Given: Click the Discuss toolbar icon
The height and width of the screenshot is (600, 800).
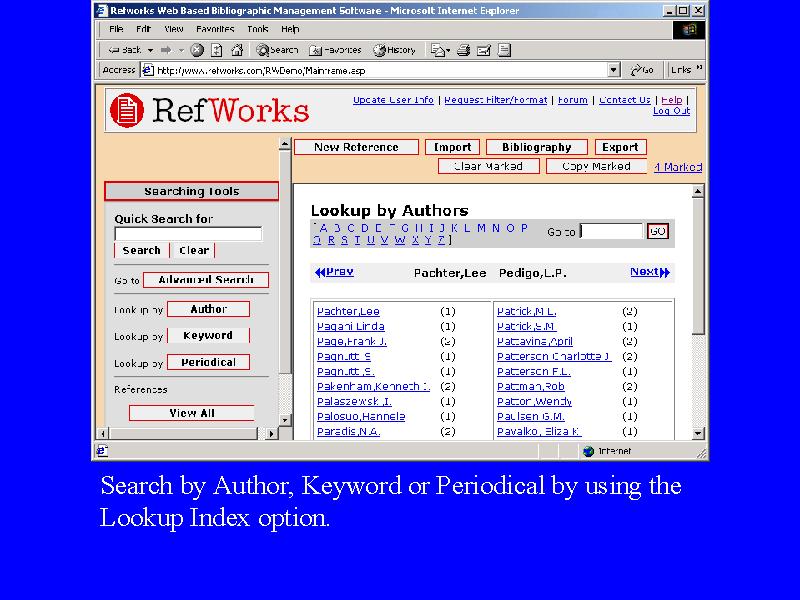Looking at the screenshot, I should pos(504,50).
